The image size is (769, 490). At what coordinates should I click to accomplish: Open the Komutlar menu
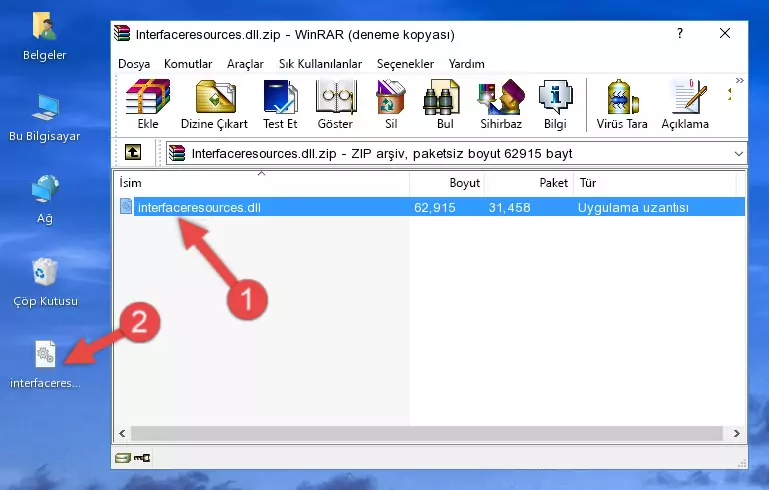[188, 64]
